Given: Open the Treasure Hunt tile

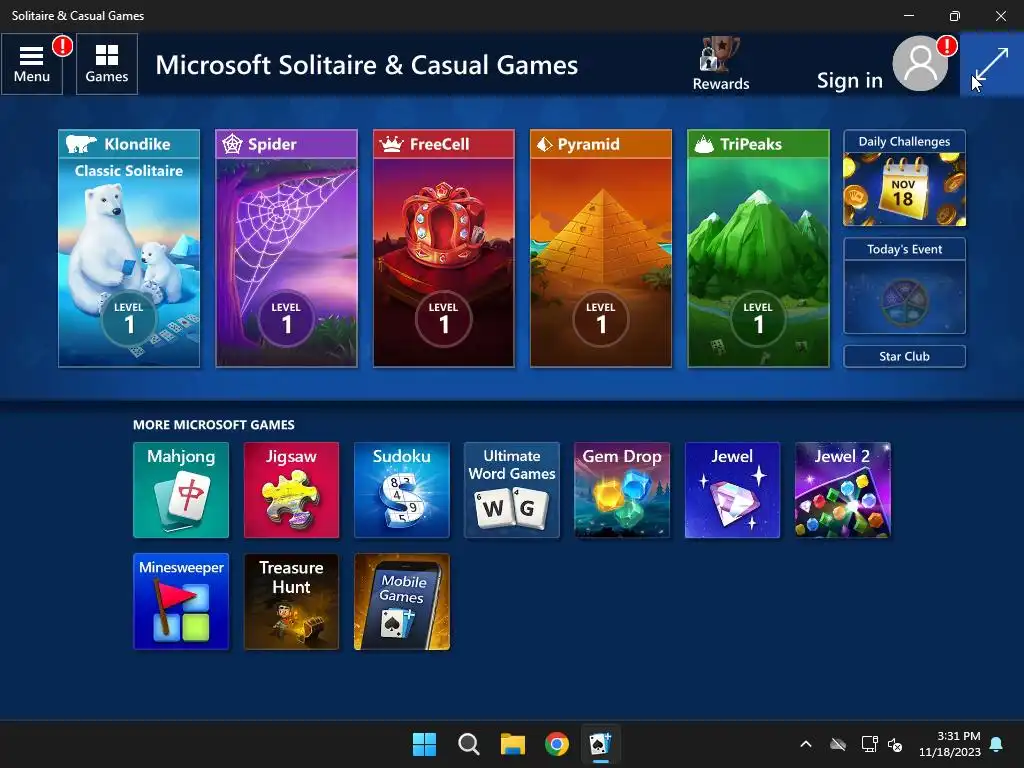Looking at the screenshot, I should click(x=291, y=601).
